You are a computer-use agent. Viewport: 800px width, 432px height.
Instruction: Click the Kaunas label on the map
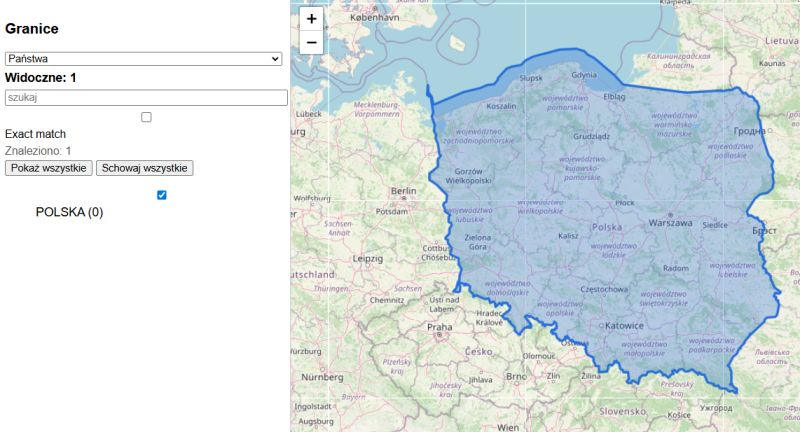pyautogui.click(x=772, y=64)
